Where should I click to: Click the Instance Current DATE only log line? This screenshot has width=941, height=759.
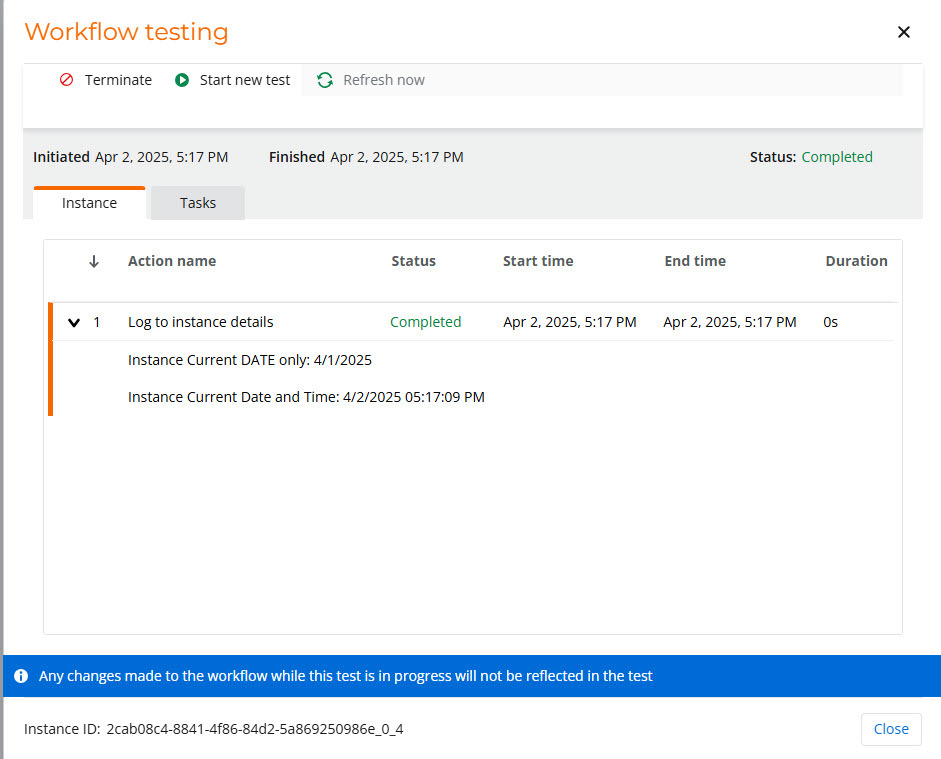click(x=250, y=360)
